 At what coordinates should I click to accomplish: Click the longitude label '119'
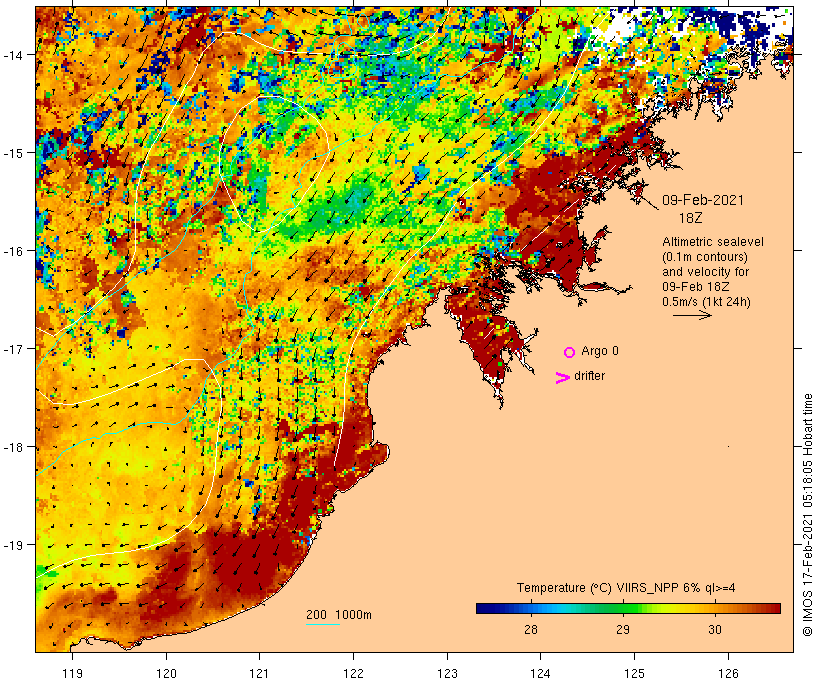pyautogui.click(x=72, y=673)
